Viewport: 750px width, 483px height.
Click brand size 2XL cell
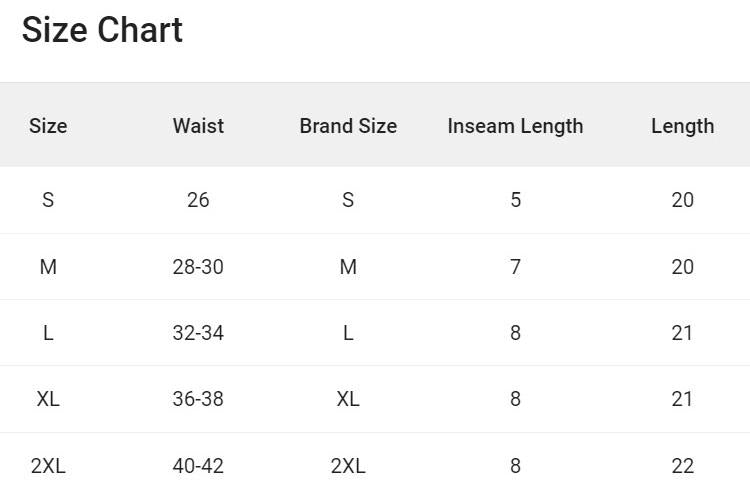pyautogui.click(x=348, y=465)
